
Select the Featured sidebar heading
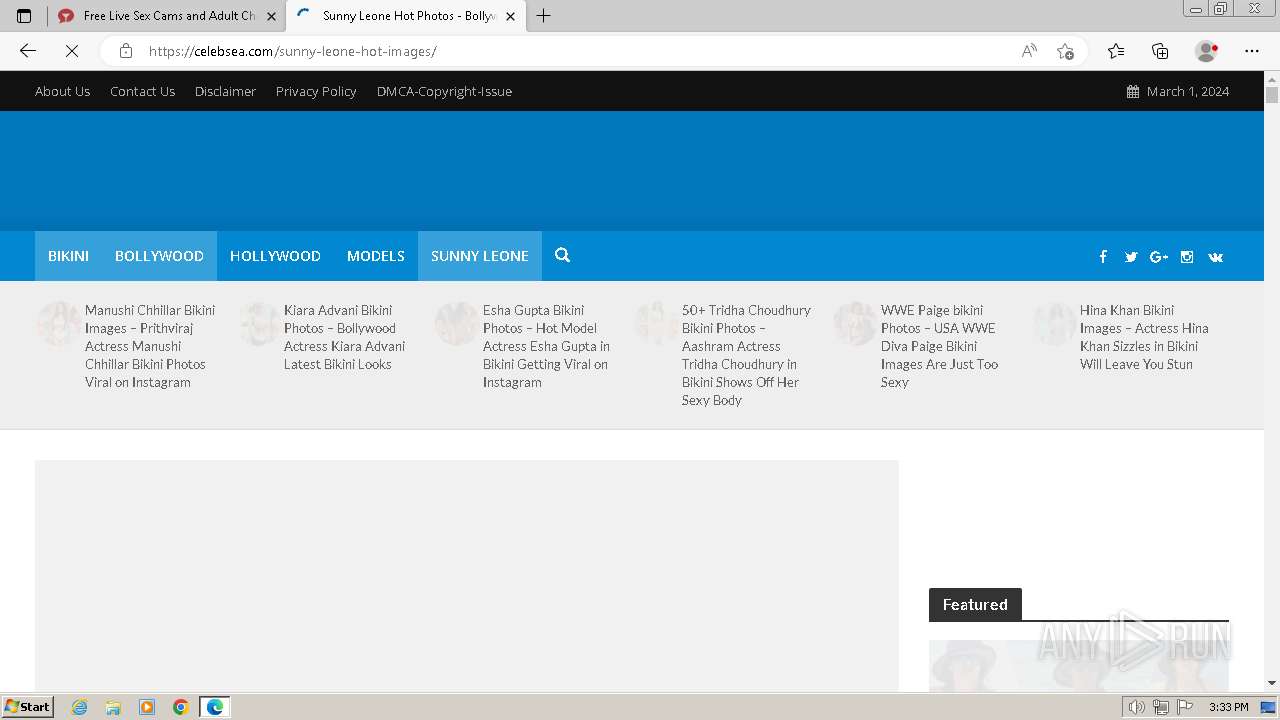coord(975,604)
